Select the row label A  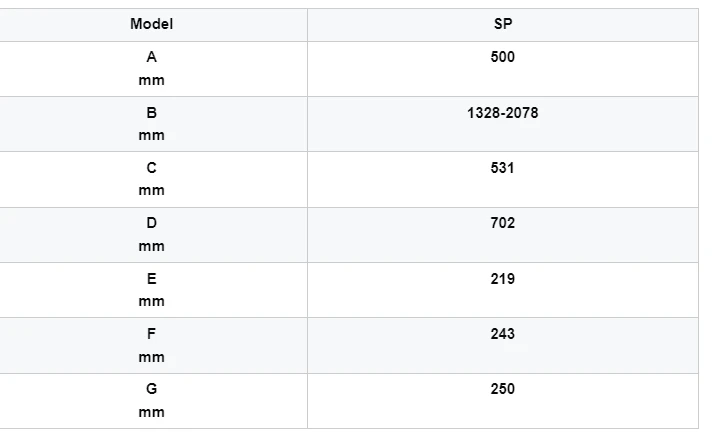coord(151,57)
